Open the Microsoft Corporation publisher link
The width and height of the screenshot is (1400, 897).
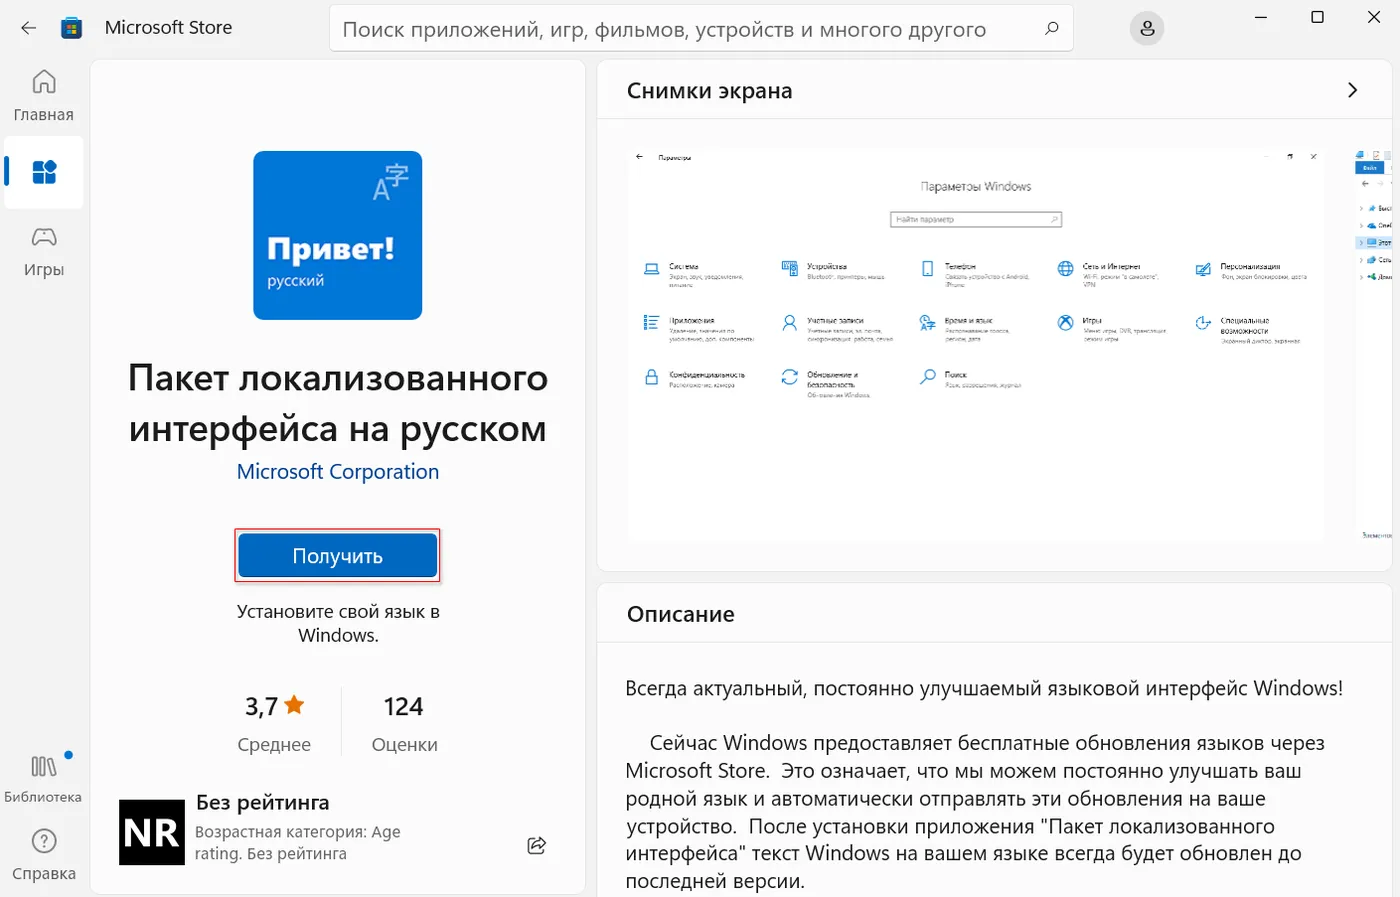click(338, 472)
